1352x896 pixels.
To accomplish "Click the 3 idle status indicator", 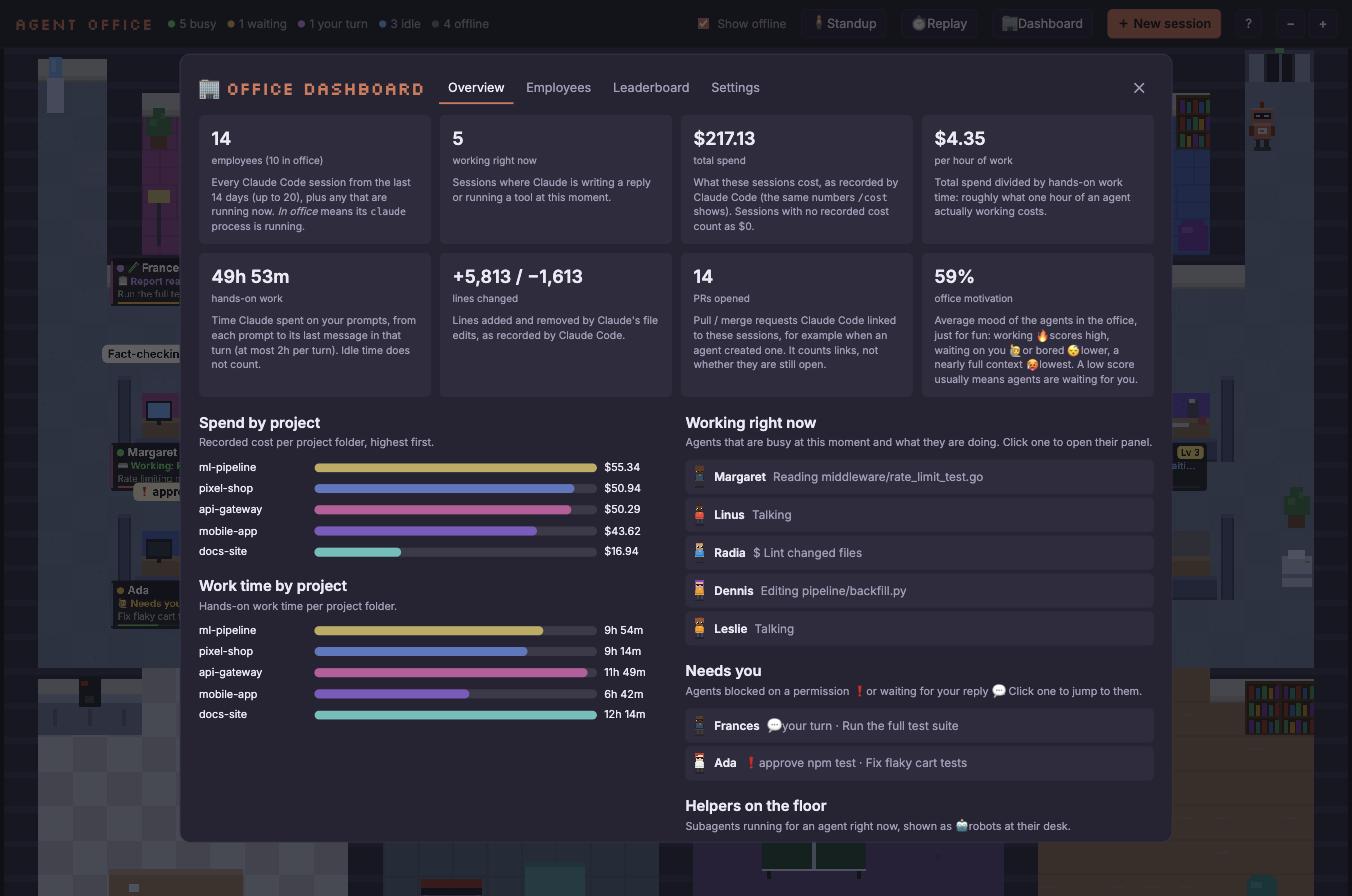I will pos(400,24).
